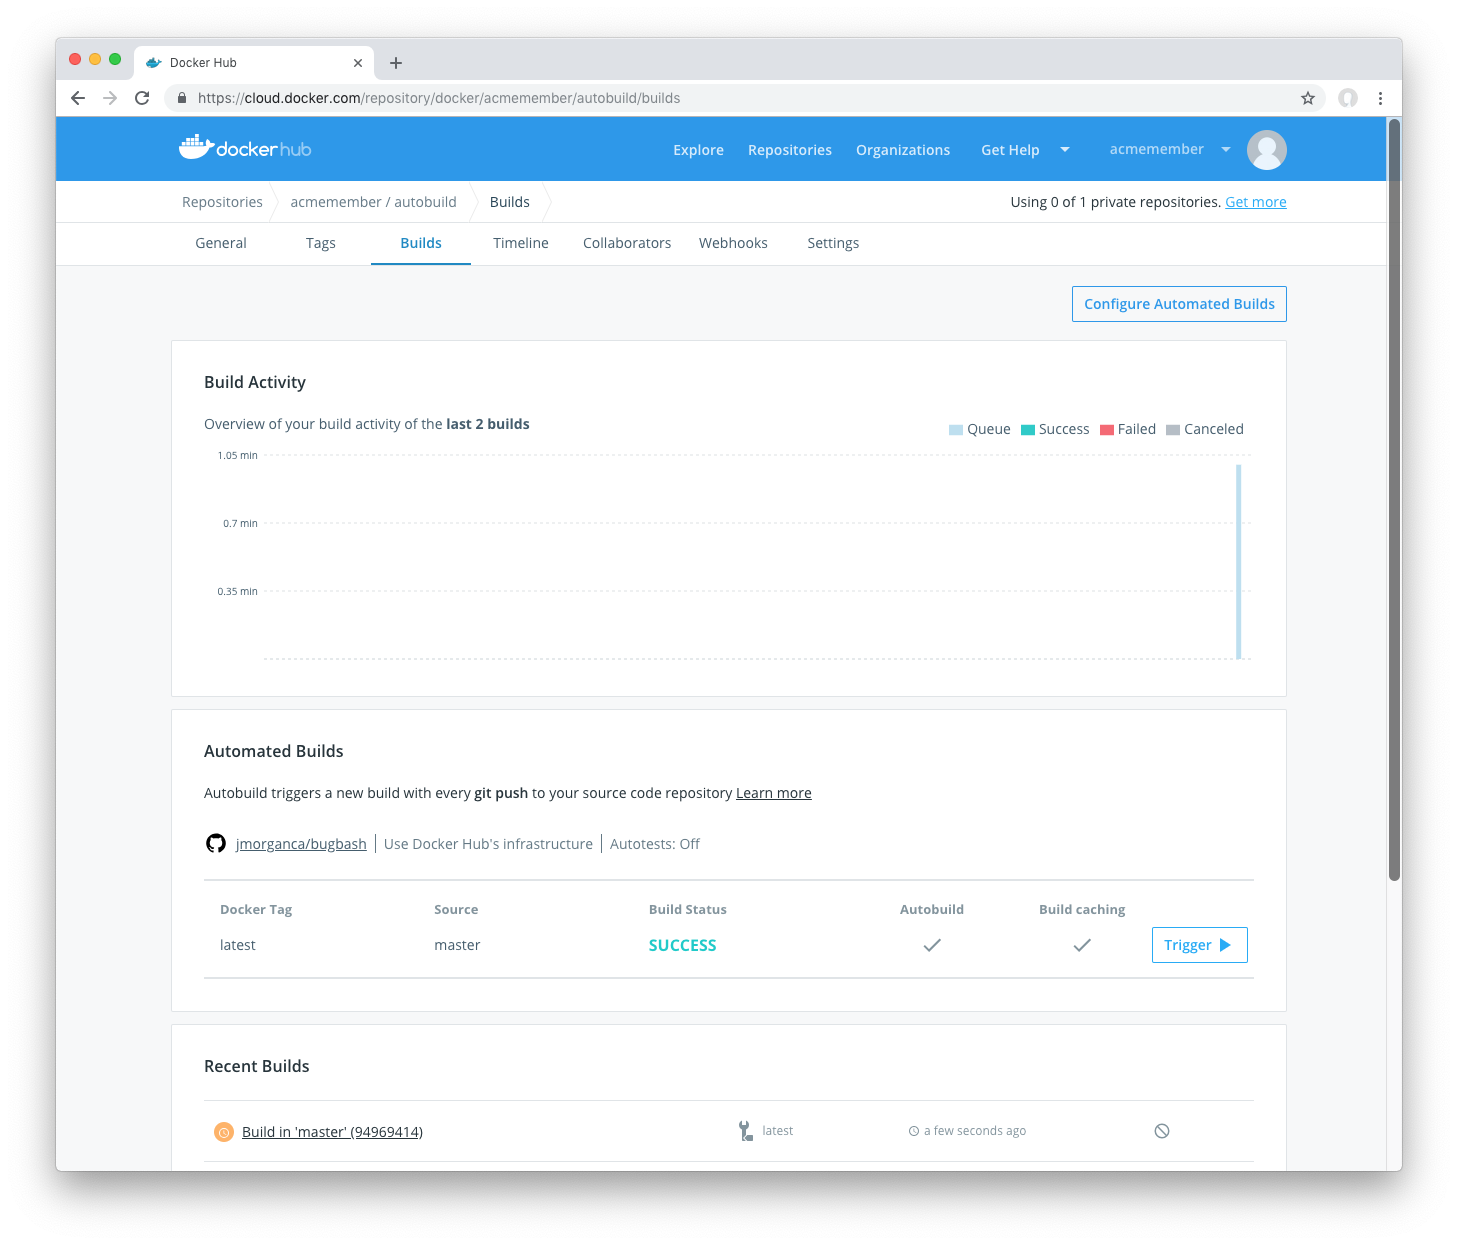Toggle Autobuild checkmark for latest tag

pyautogui.click(x=931, y=944)
